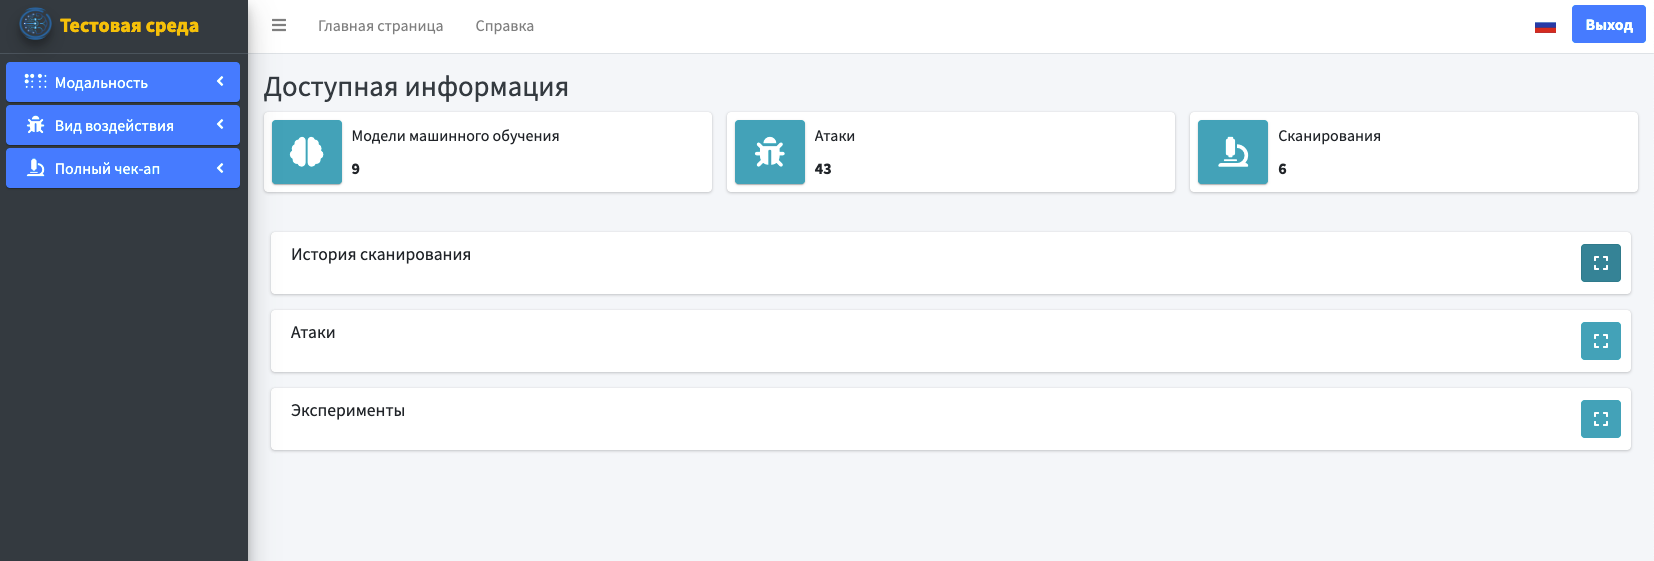Select the Модели машинного обучения card title
Image resolution: width=1654 pixels, height=561 pixels.
click(x=455, y=136)
